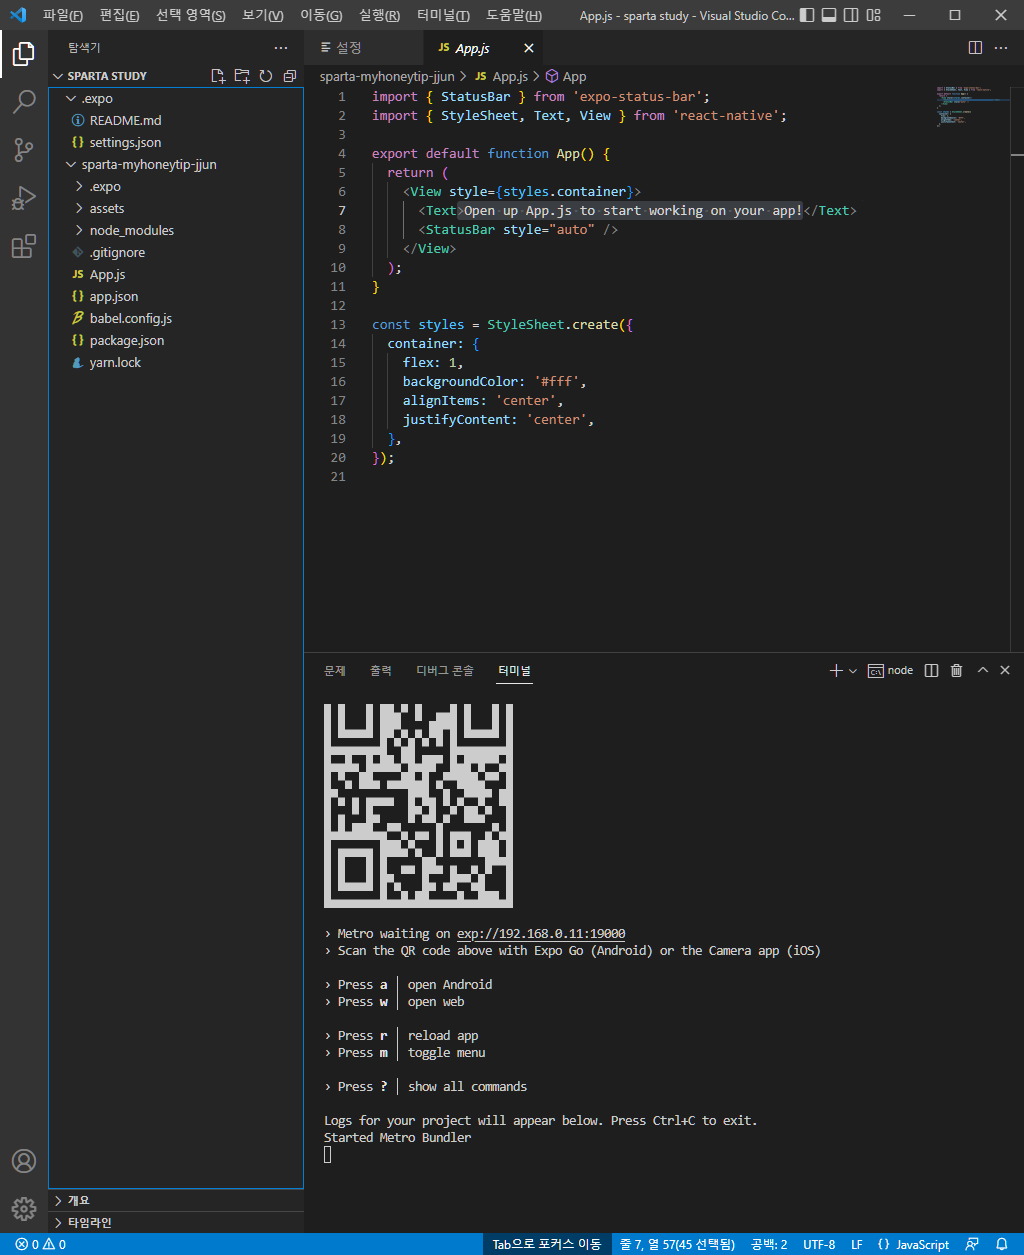Open the 보기 menu
Image resolution: width=1024 pixels, height=1255 pixels.
(x=263, y=15)
